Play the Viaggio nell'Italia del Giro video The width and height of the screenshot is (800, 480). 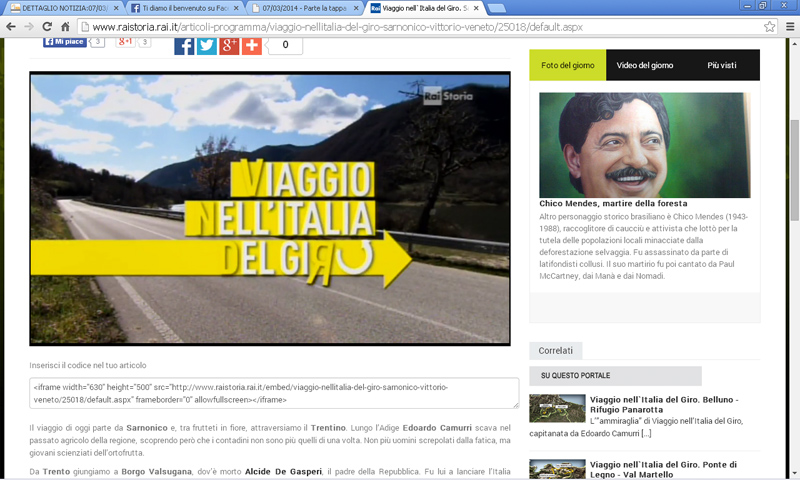tap(270, 209)
